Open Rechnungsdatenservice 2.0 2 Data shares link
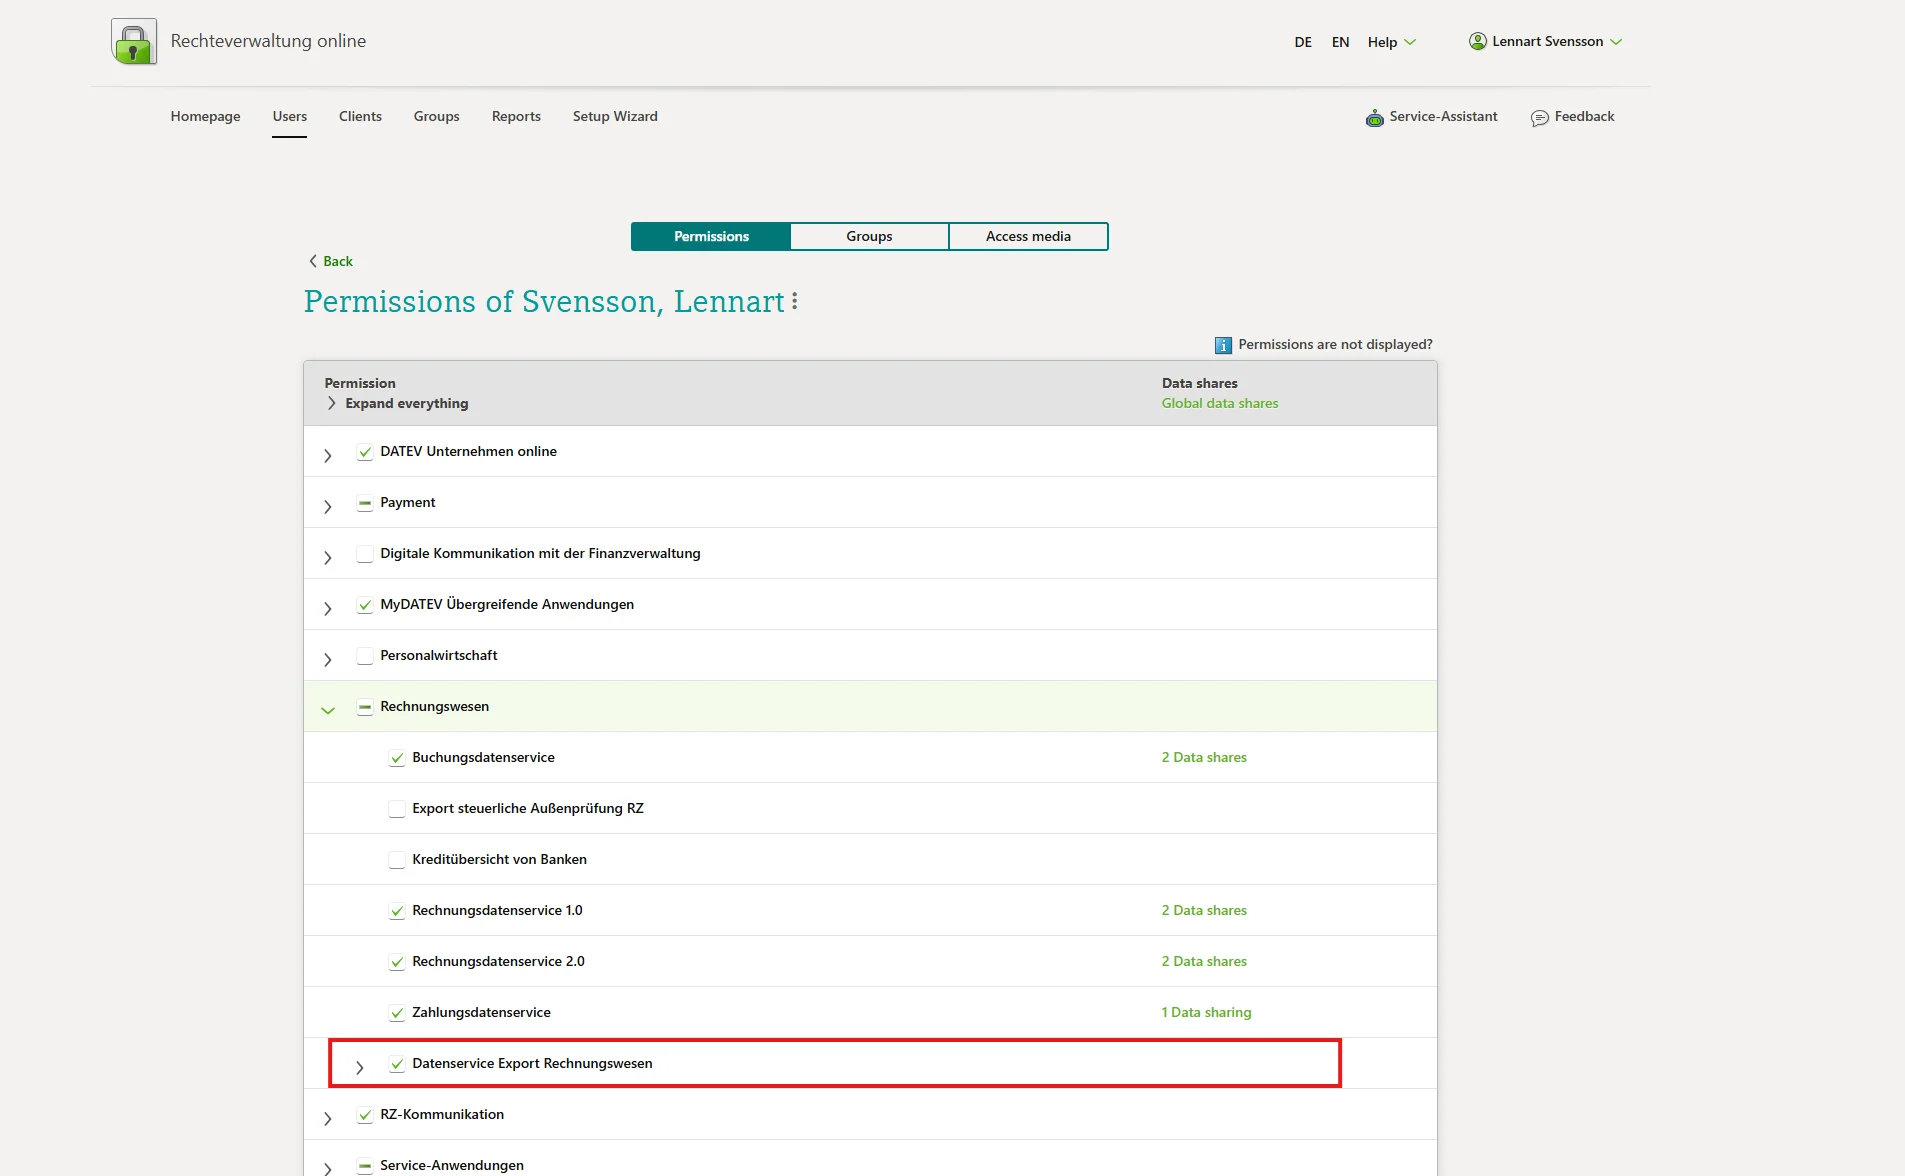Viewport: 1905px width, 1176px height. (x=1204, y=961)
